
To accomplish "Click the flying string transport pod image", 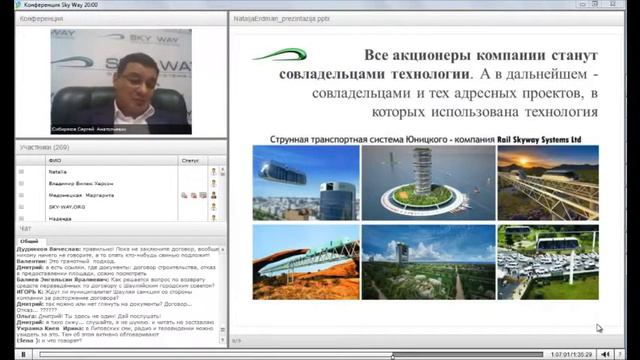I will [x=306, y=183].
